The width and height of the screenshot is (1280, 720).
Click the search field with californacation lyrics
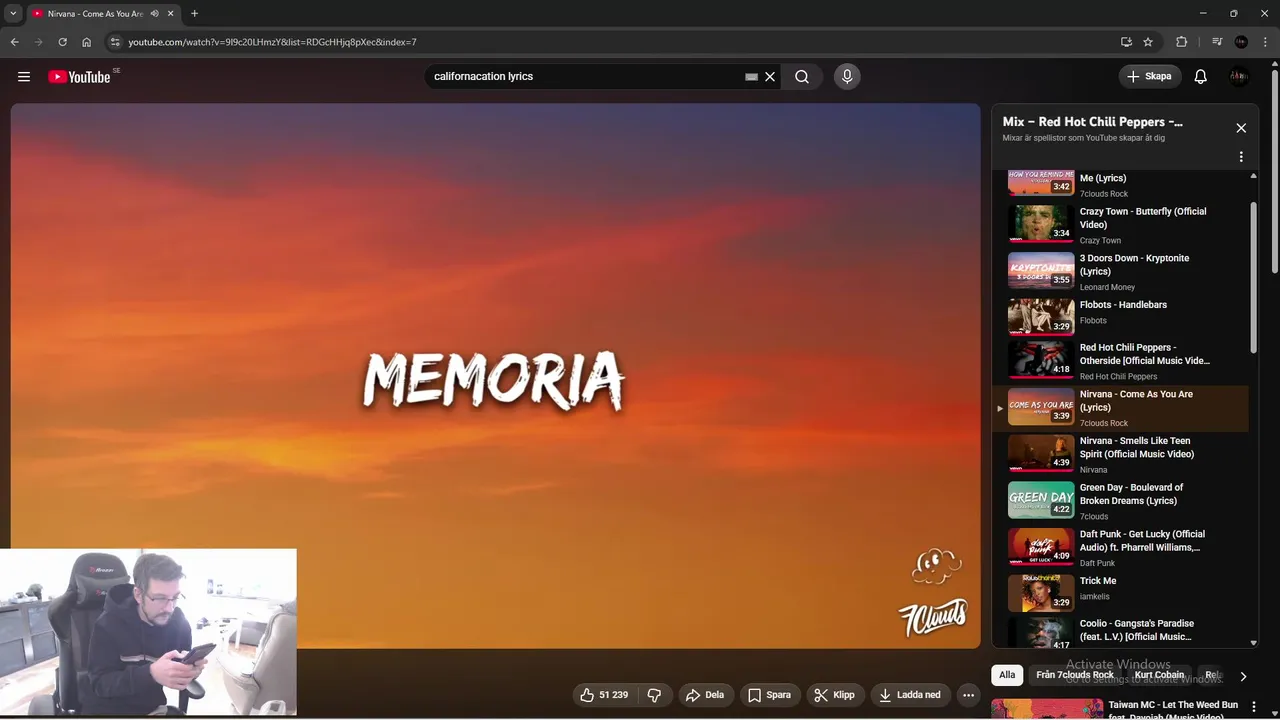[x=585, y=77]
